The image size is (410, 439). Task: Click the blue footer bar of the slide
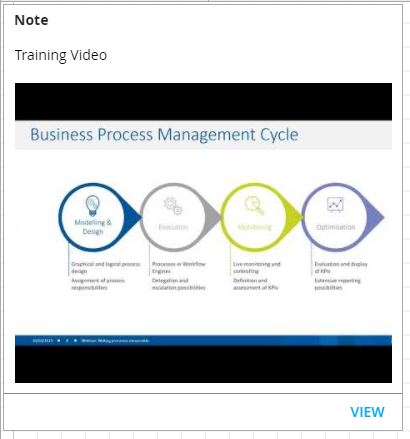coord(203,340)
